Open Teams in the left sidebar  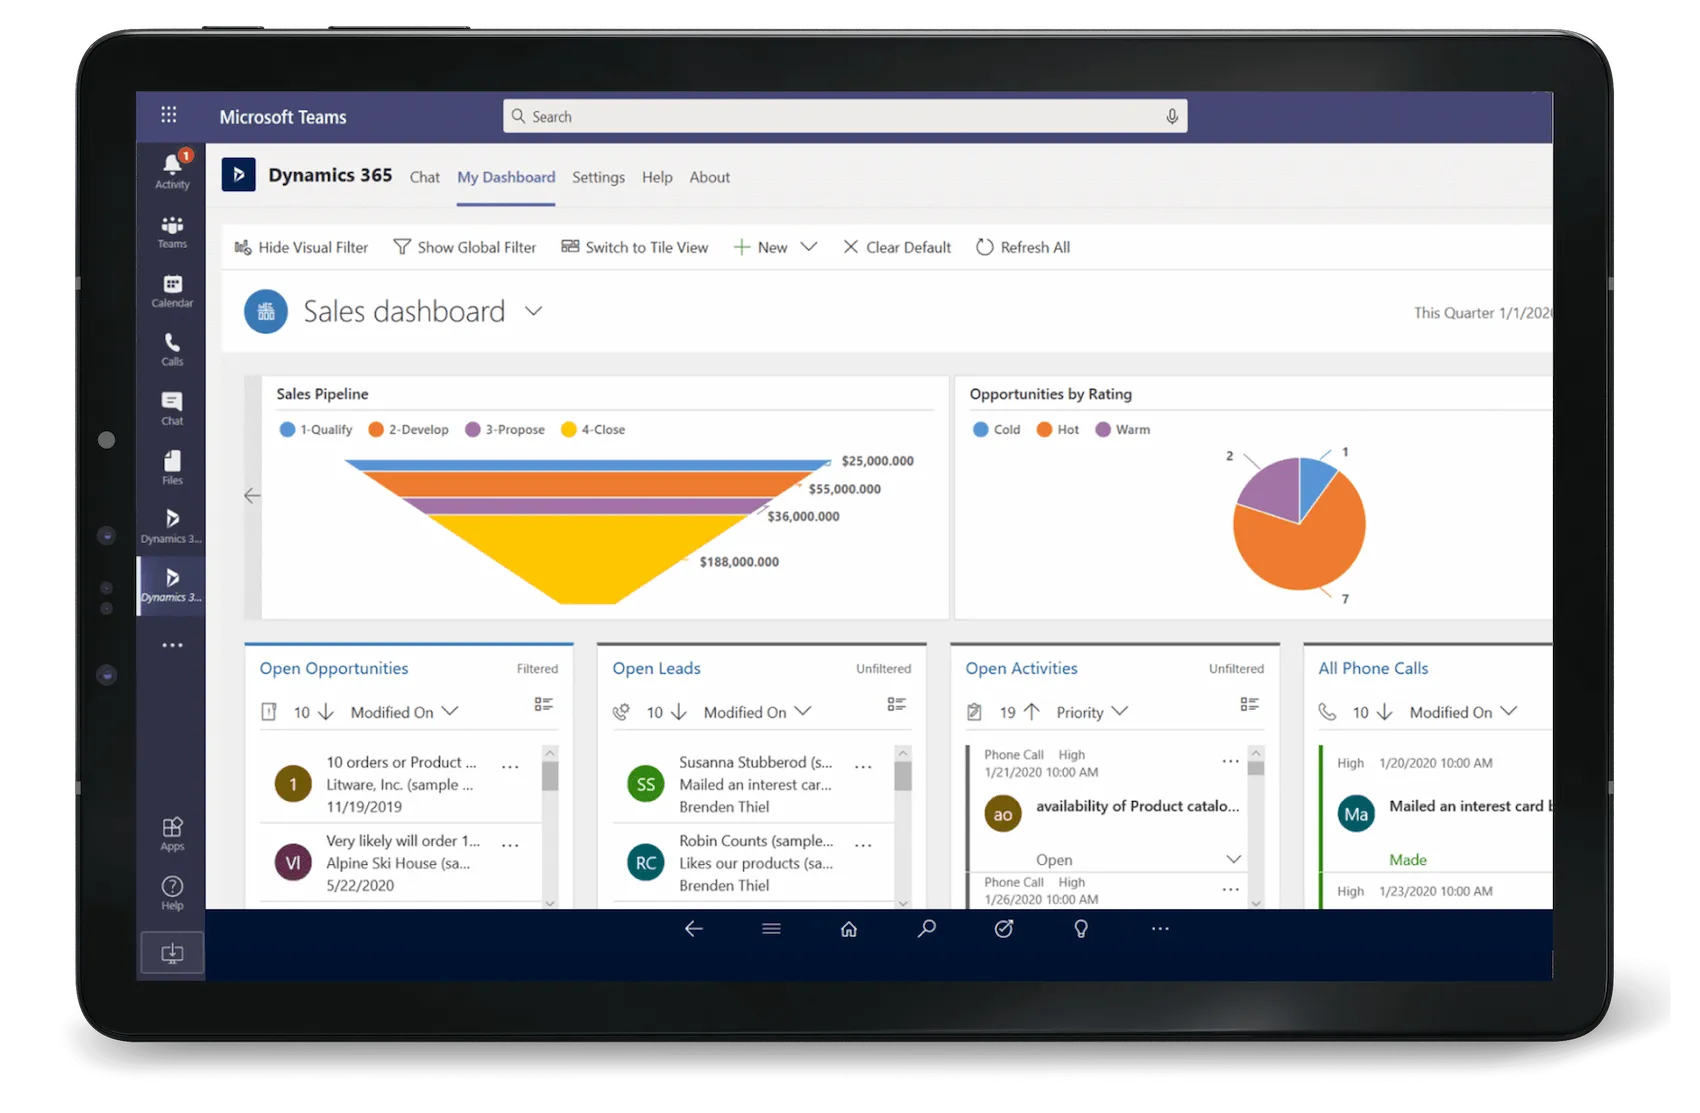point(172,232)
